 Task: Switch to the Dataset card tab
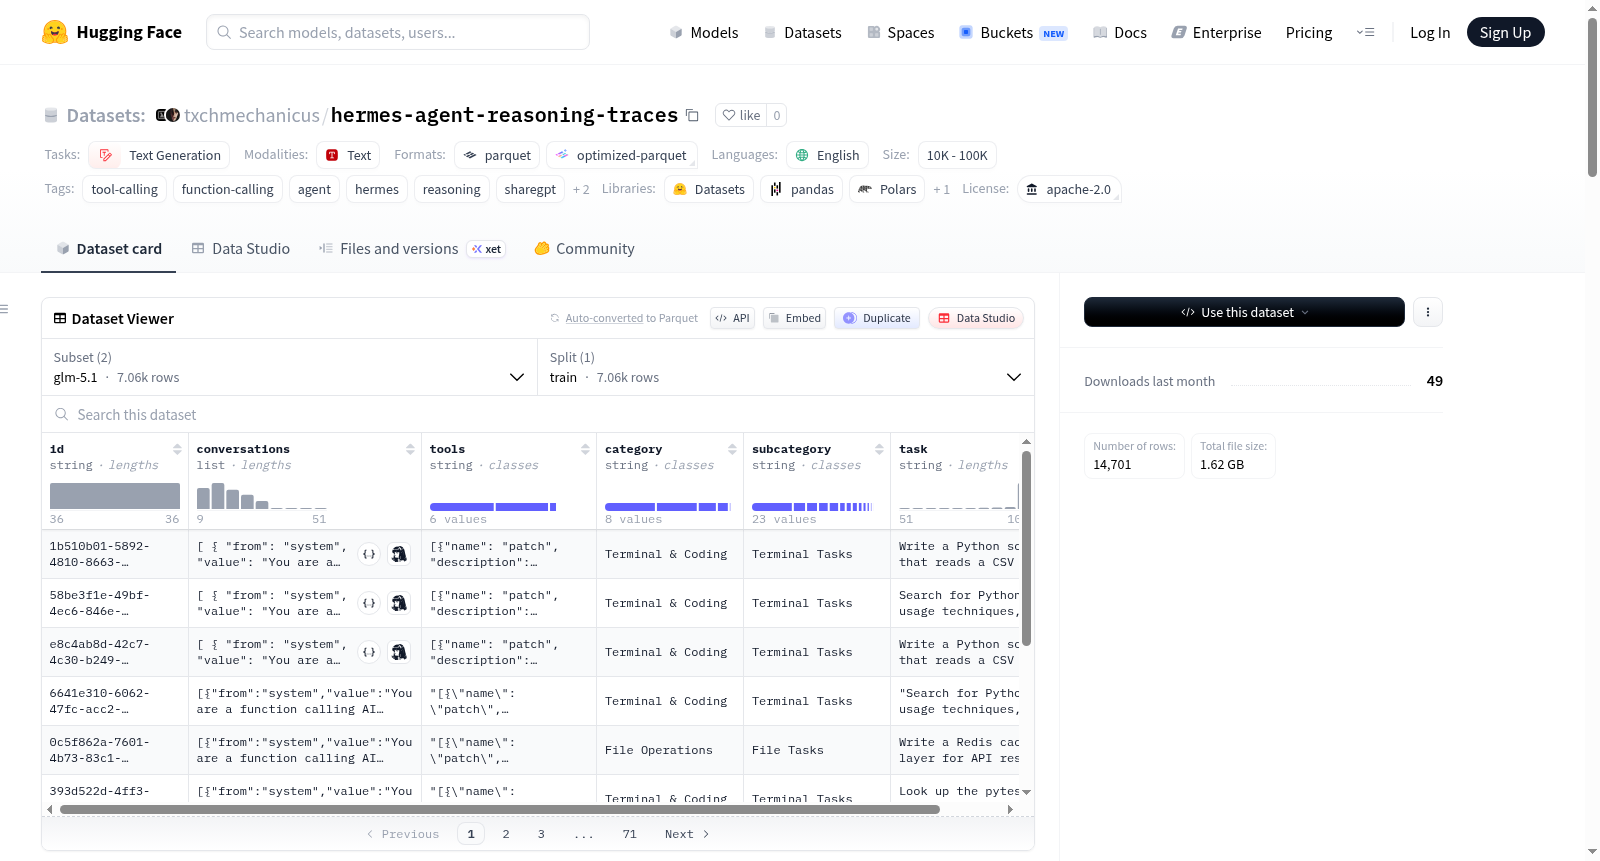[x=109, y=249]
